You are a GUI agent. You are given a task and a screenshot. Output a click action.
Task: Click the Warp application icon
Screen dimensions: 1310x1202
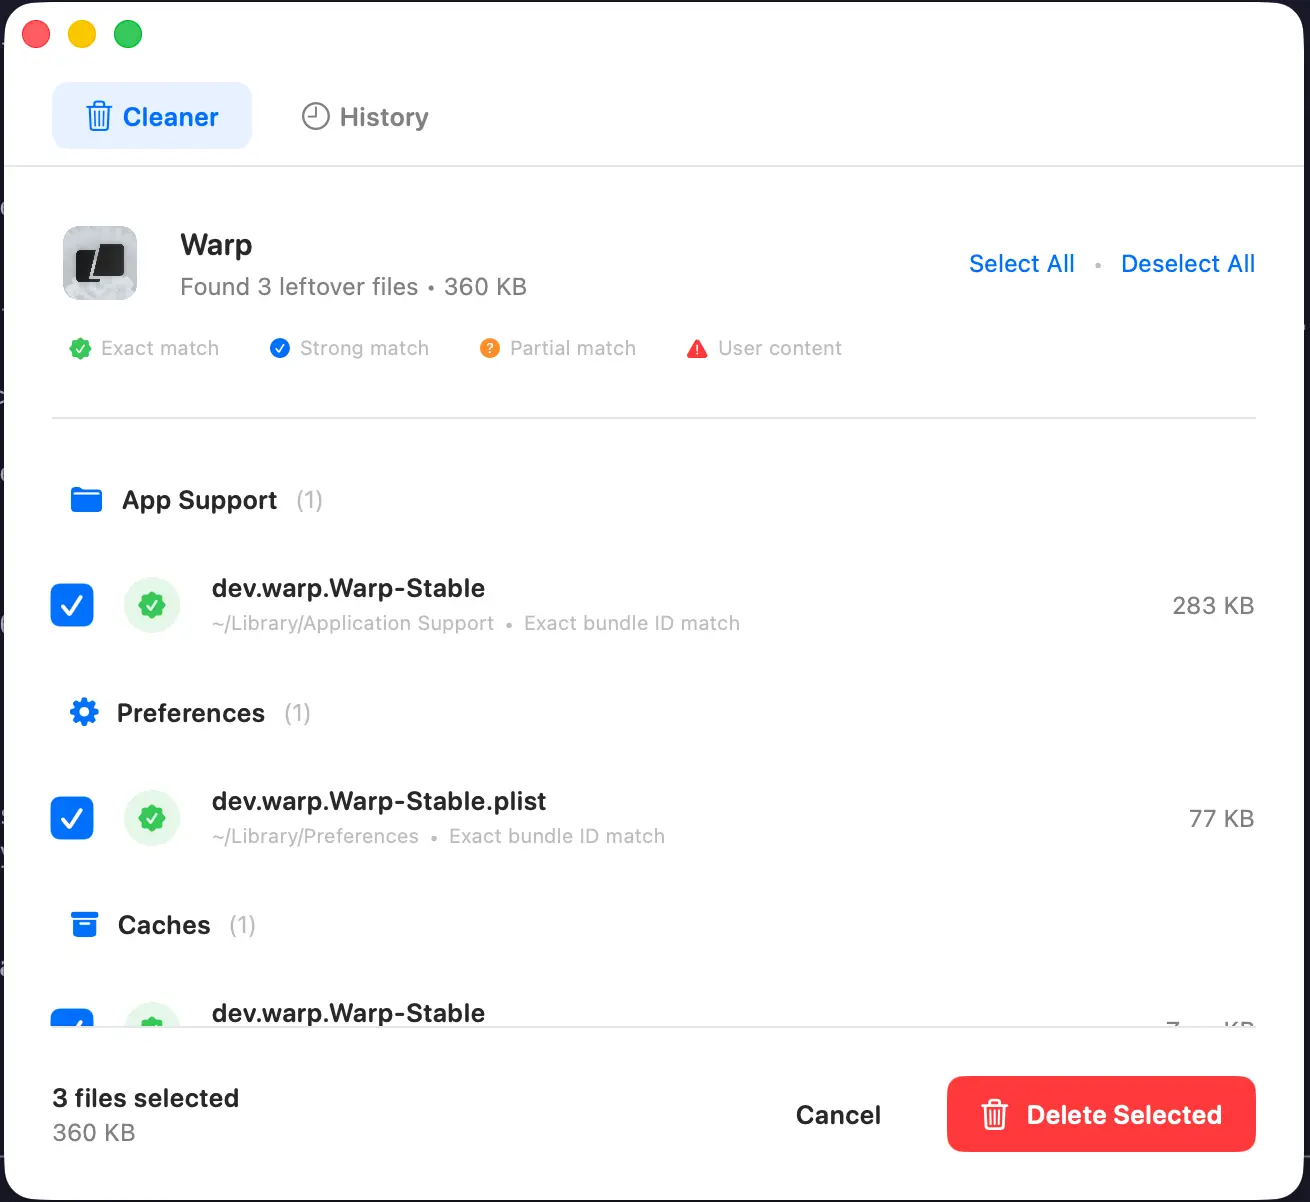pyautogui.click(x=100, y=263)
